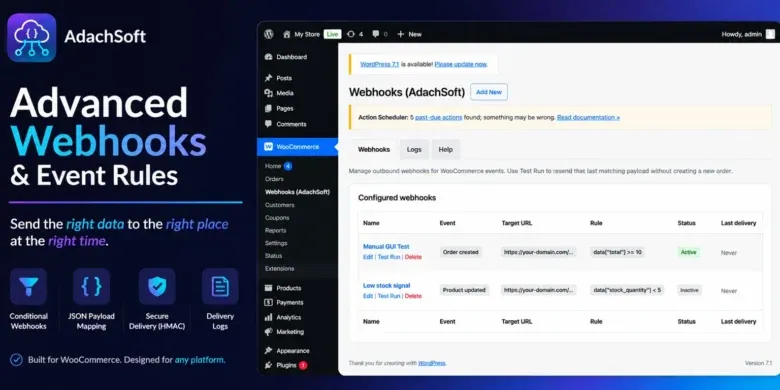Click the WooCommerce Woo logo icon
This screenshot has height=390, width=780.
269,147
